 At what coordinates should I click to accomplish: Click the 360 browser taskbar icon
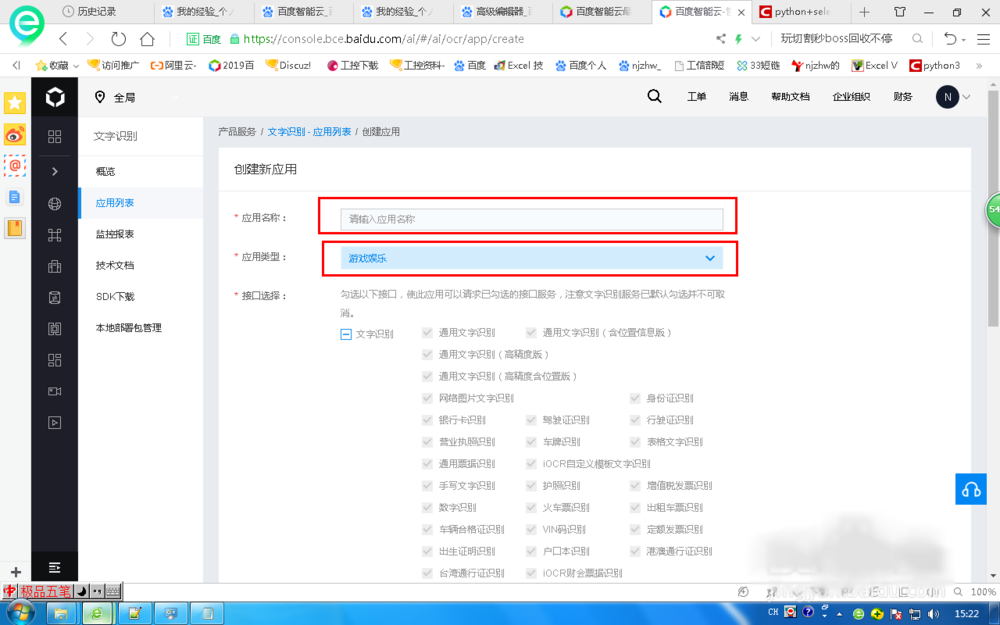click(x=97, y=614)
